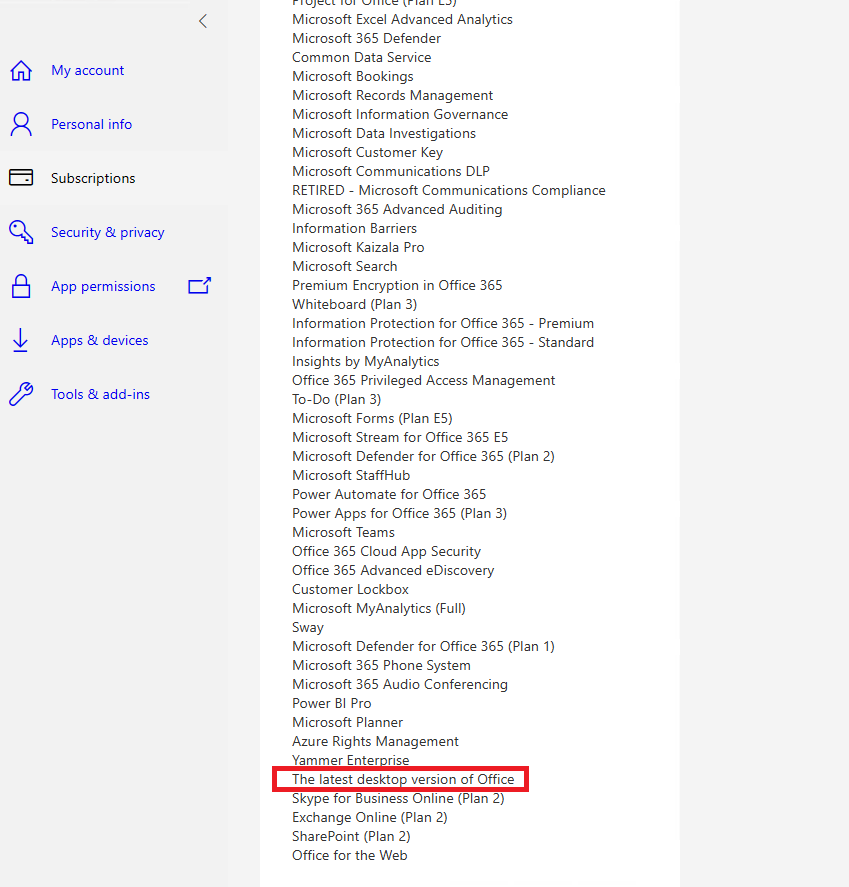The height and width of the screenshot is (887, 849).
Task: Click 'Office 365 Privileged Access Management' text
Action: (x=424, y=380)
